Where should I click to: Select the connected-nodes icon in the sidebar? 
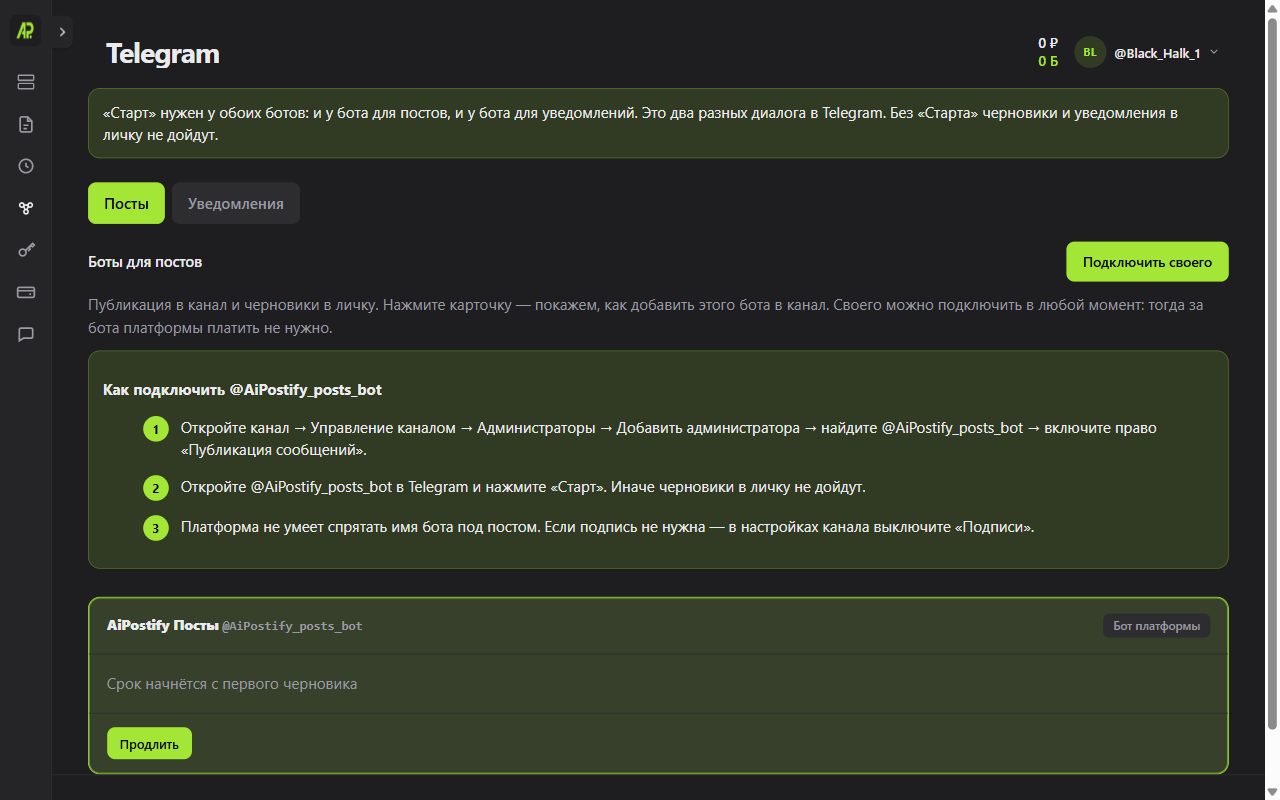point(26,208)
